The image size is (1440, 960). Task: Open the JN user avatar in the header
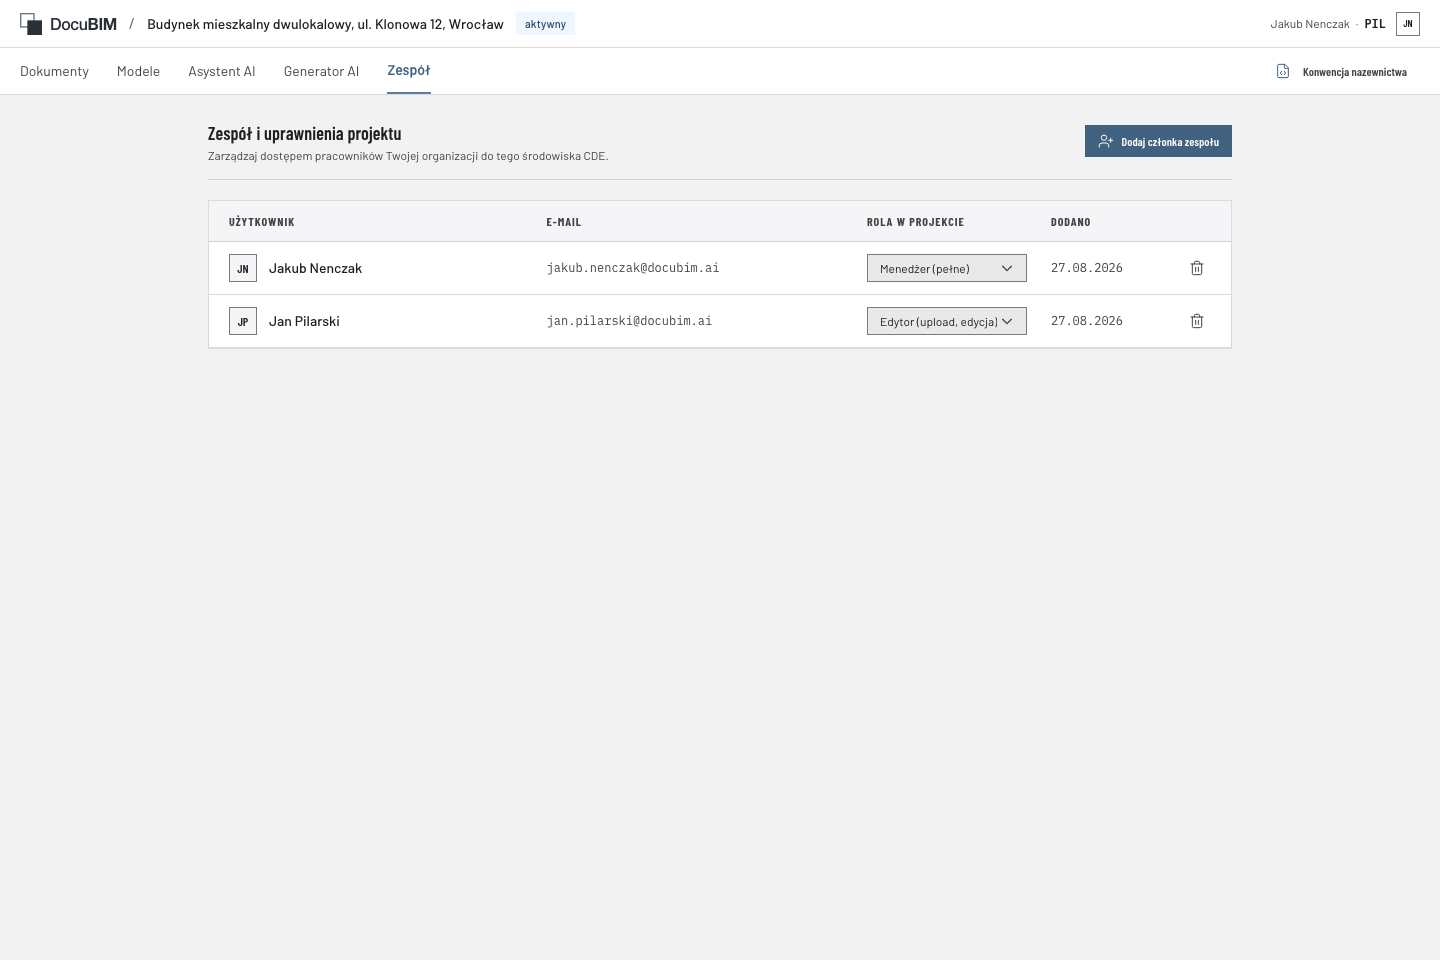click(1408, 24)
